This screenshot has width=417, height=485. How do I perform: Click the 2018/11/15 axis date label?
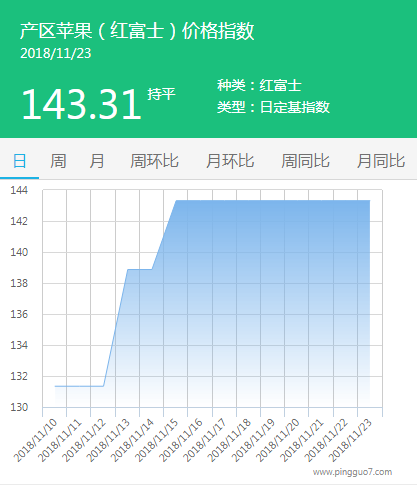pos(157,440)
